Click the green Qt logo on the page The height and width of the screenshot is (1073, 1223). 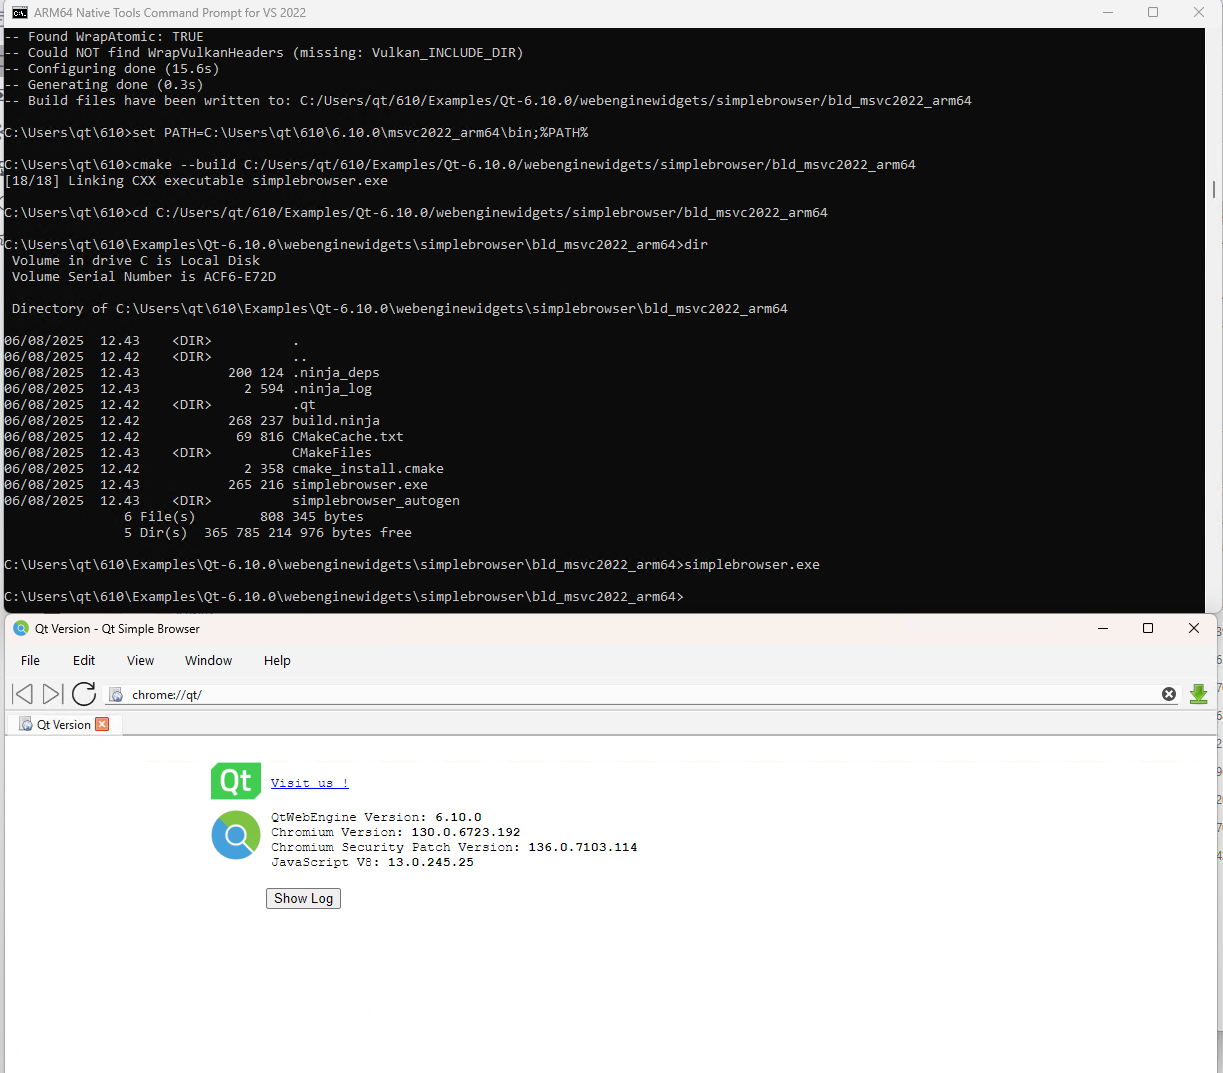(236, 781)
